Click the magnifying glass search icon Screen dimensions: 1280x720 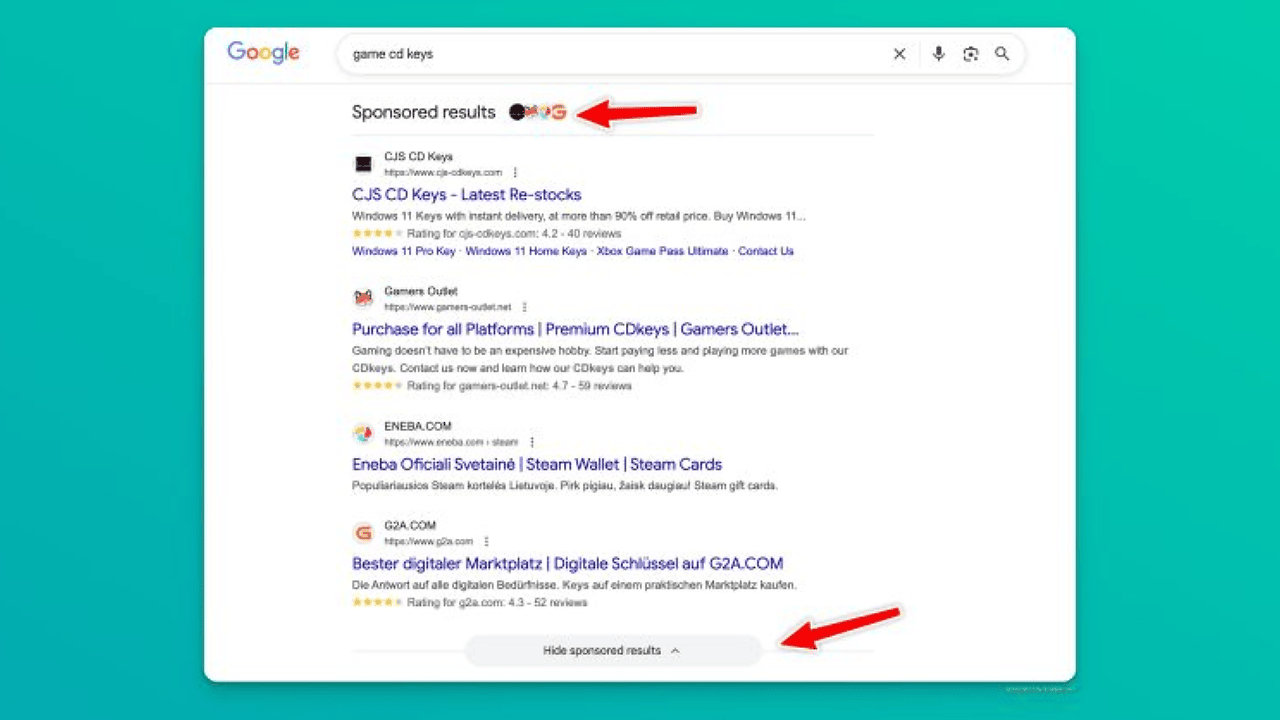pos(1002,54)
